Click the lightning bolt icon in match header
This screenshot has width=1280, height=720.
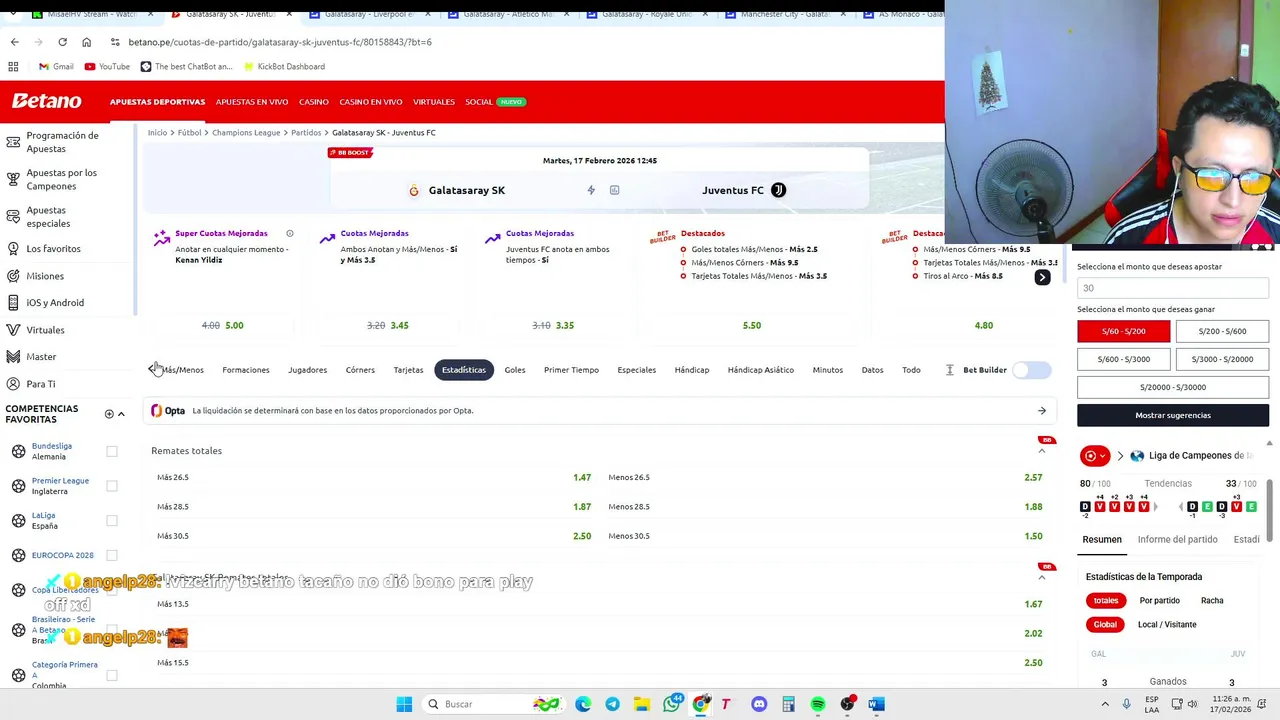[591, 190]
